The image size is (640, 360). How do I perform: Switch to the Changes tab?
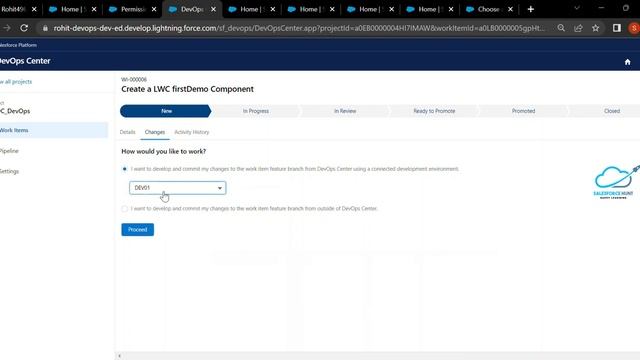[x=155, y=132]
